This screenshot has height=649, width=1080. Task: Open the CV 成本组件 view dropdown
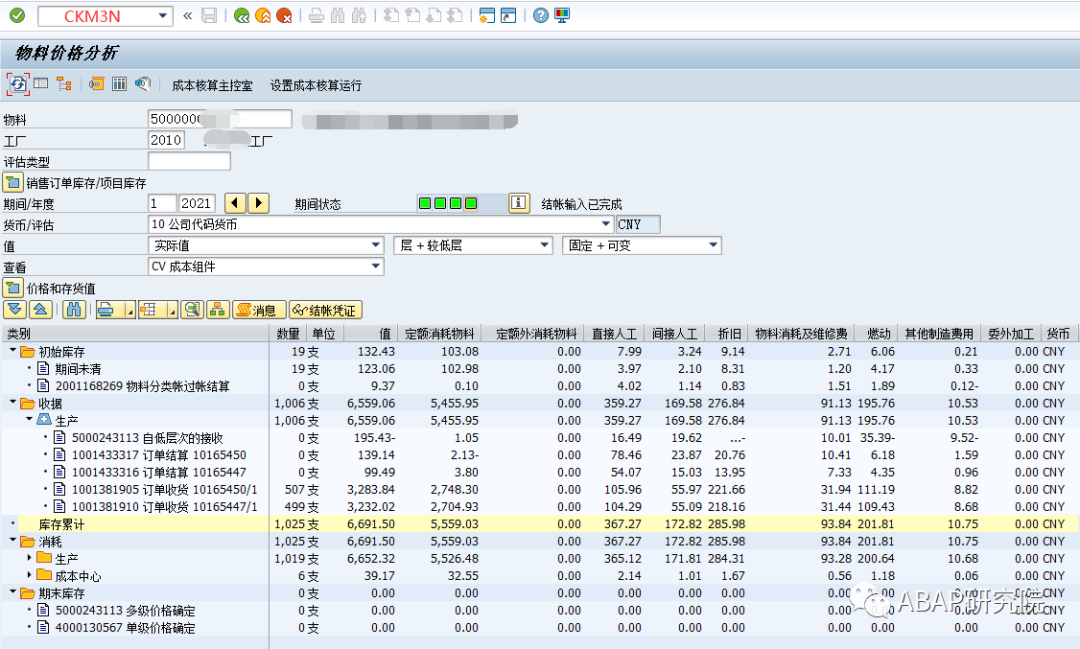point(374,265)
